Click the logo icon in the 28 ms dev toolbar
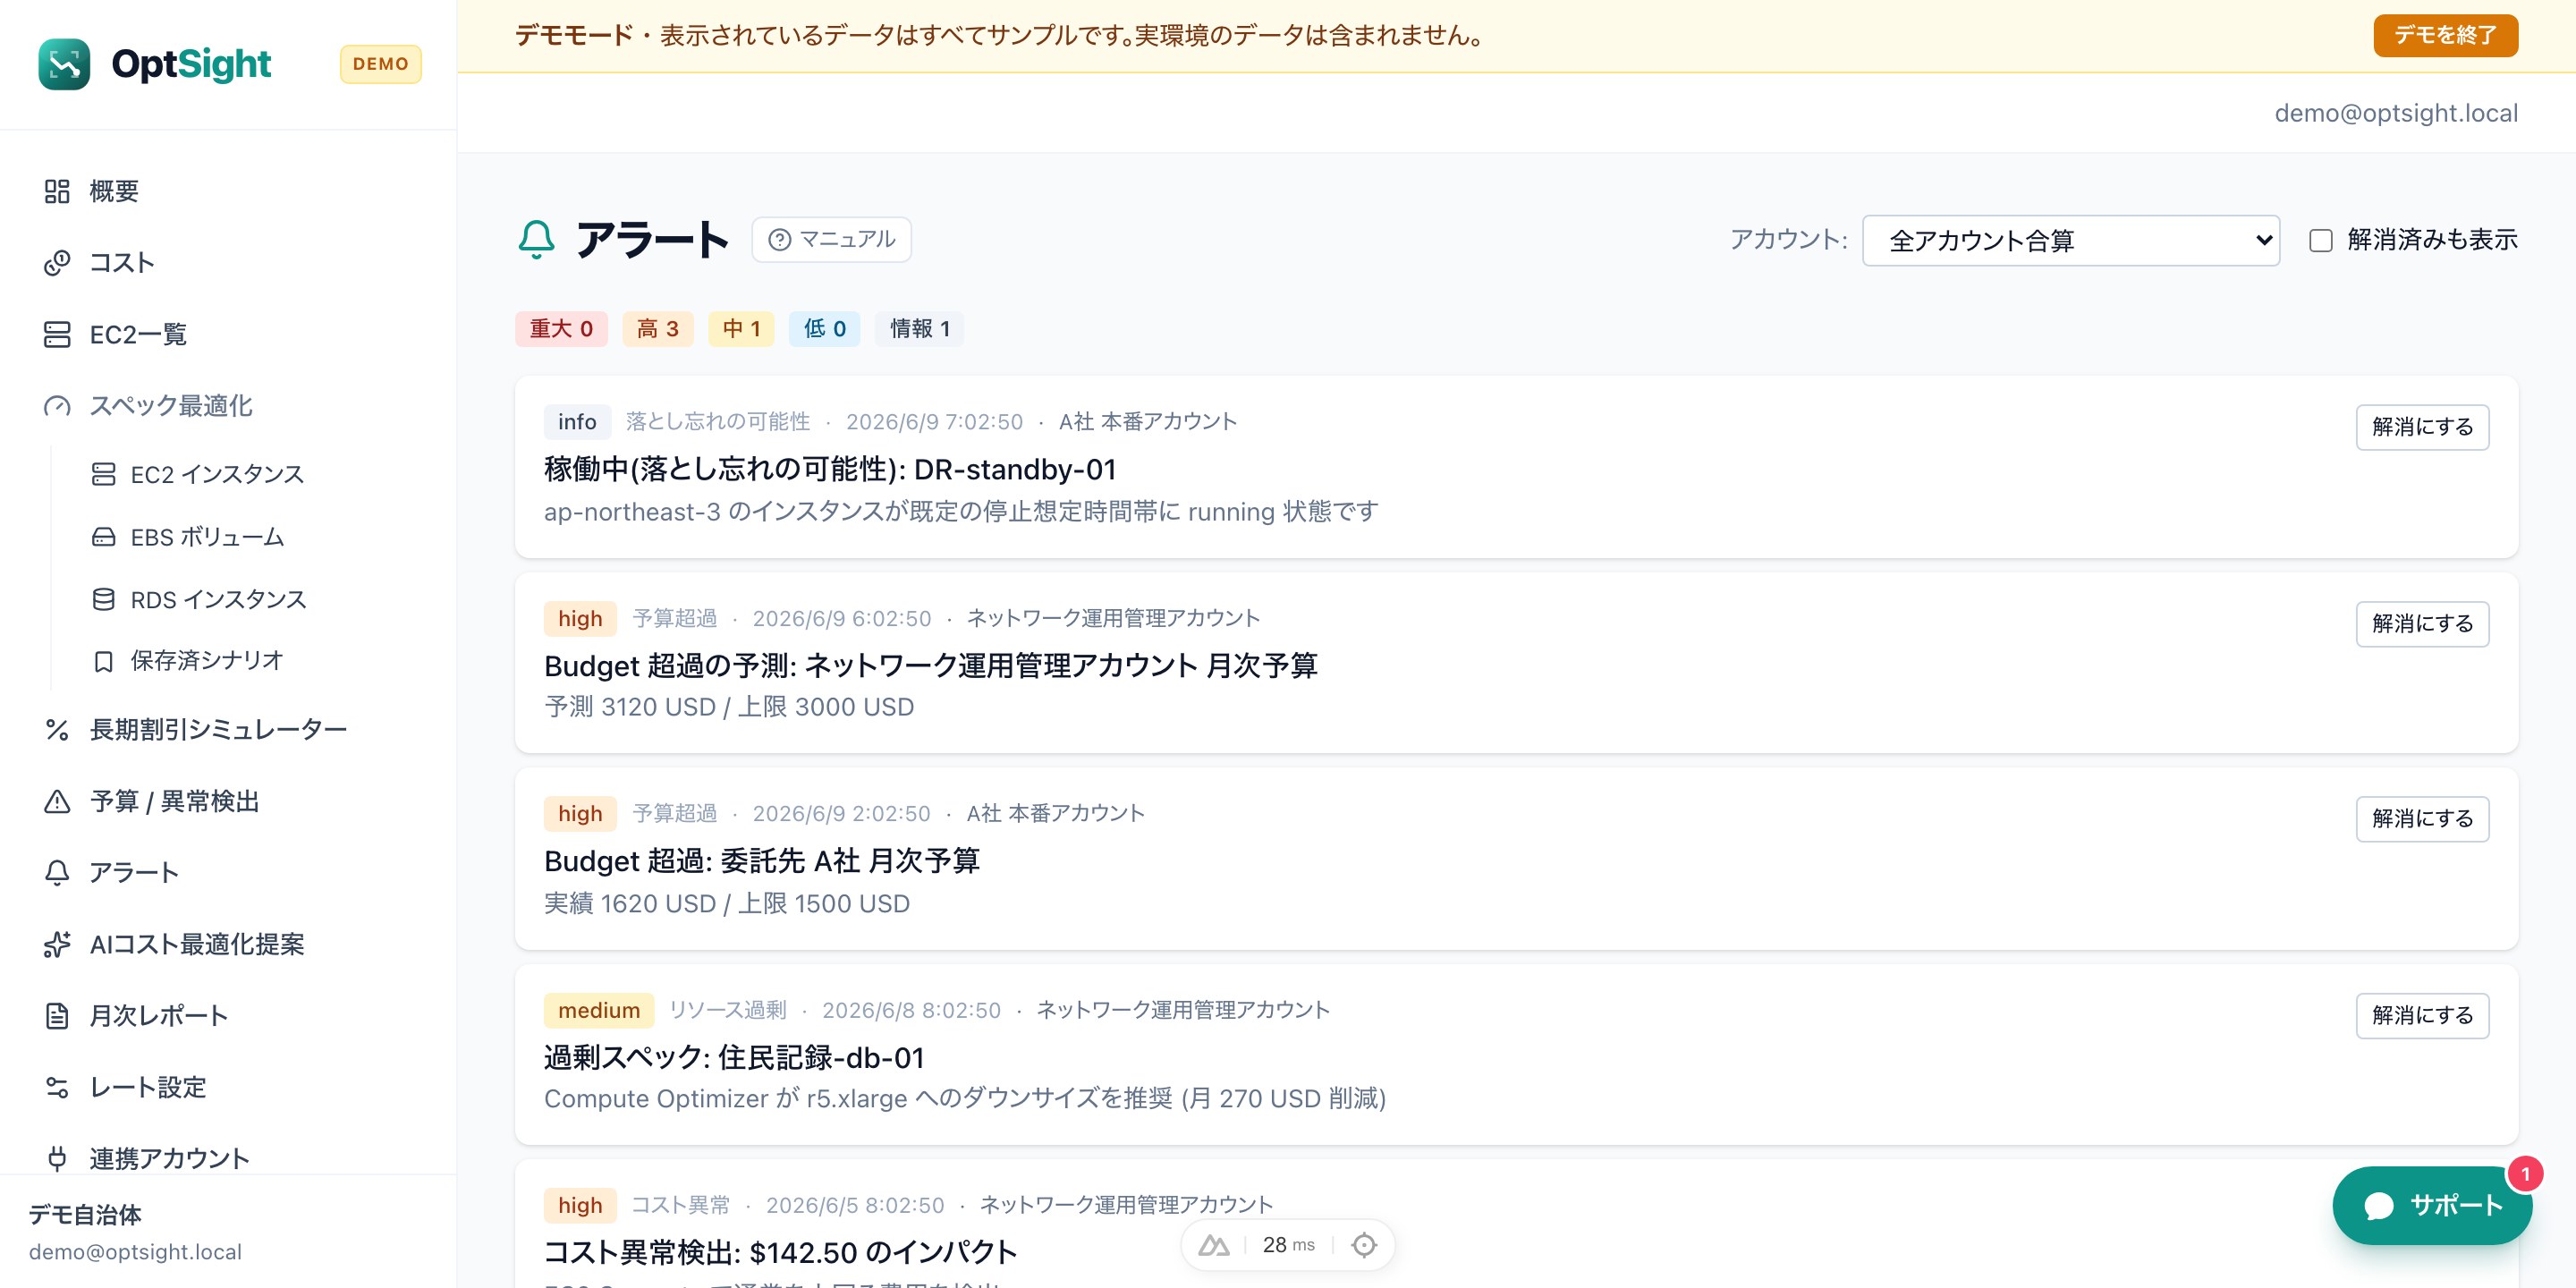This screenshot has width=2576, height=1288. [x=1214, y=1245]
